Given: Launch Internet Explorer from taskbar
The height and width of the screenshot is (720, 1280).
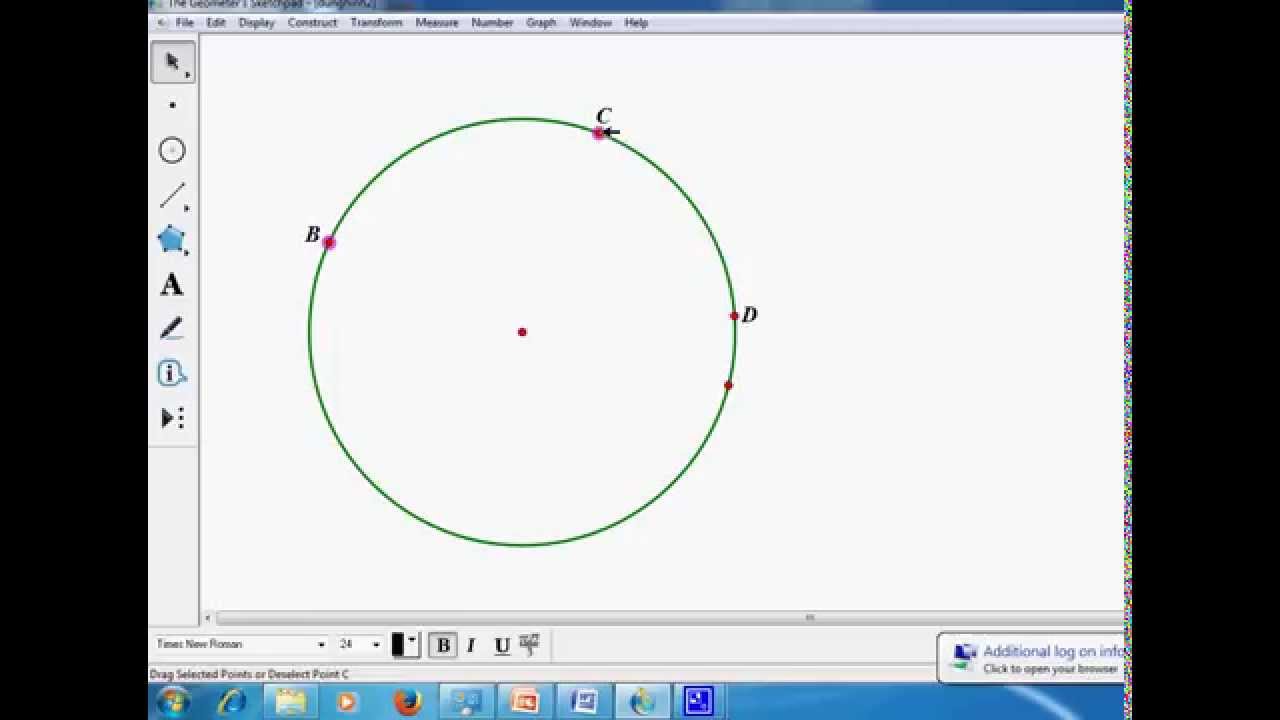Looking at the screenshot, I should pos(231,701).
